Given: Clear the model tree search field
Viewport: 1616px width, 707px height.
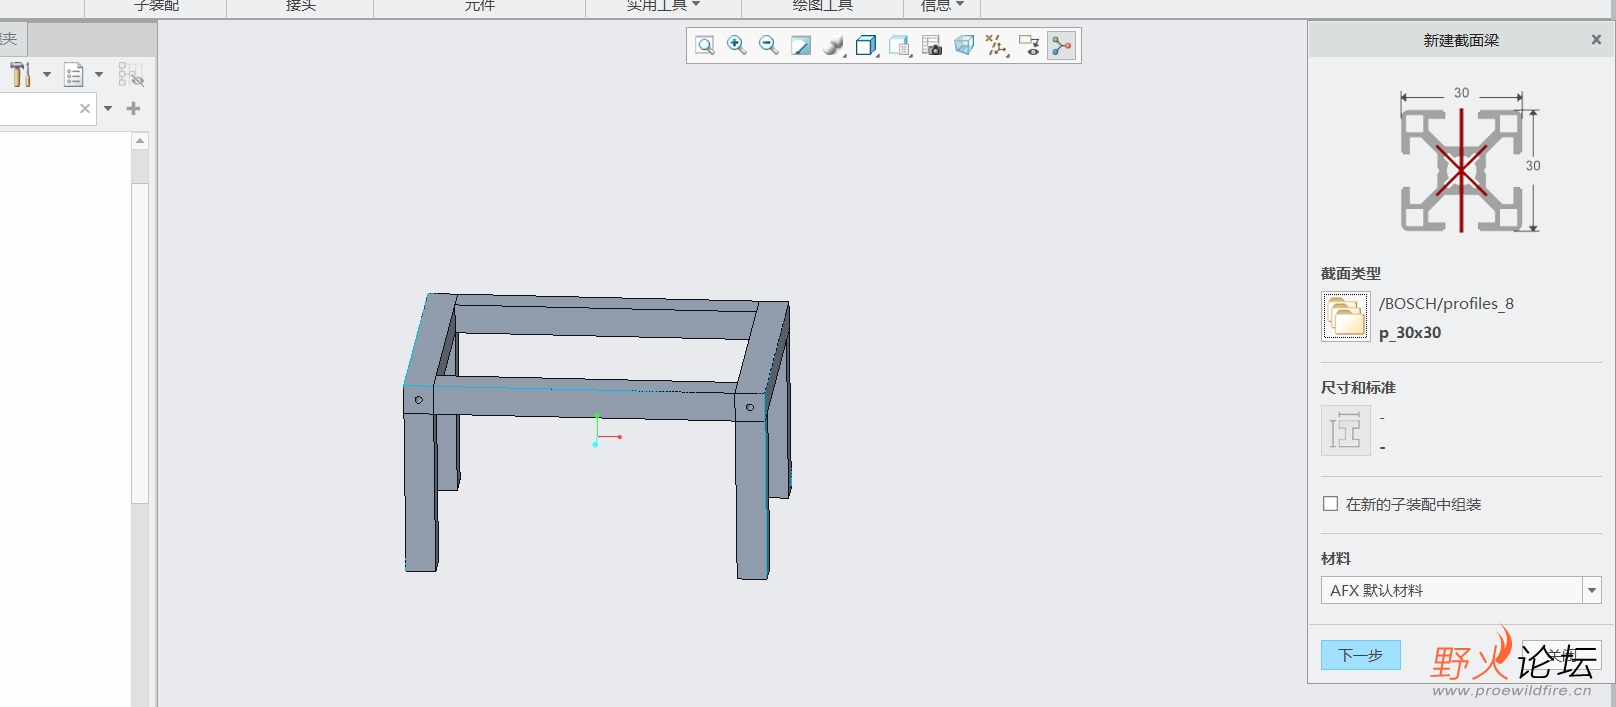Looking at the screenshot, I should click(x=85, y=108).
